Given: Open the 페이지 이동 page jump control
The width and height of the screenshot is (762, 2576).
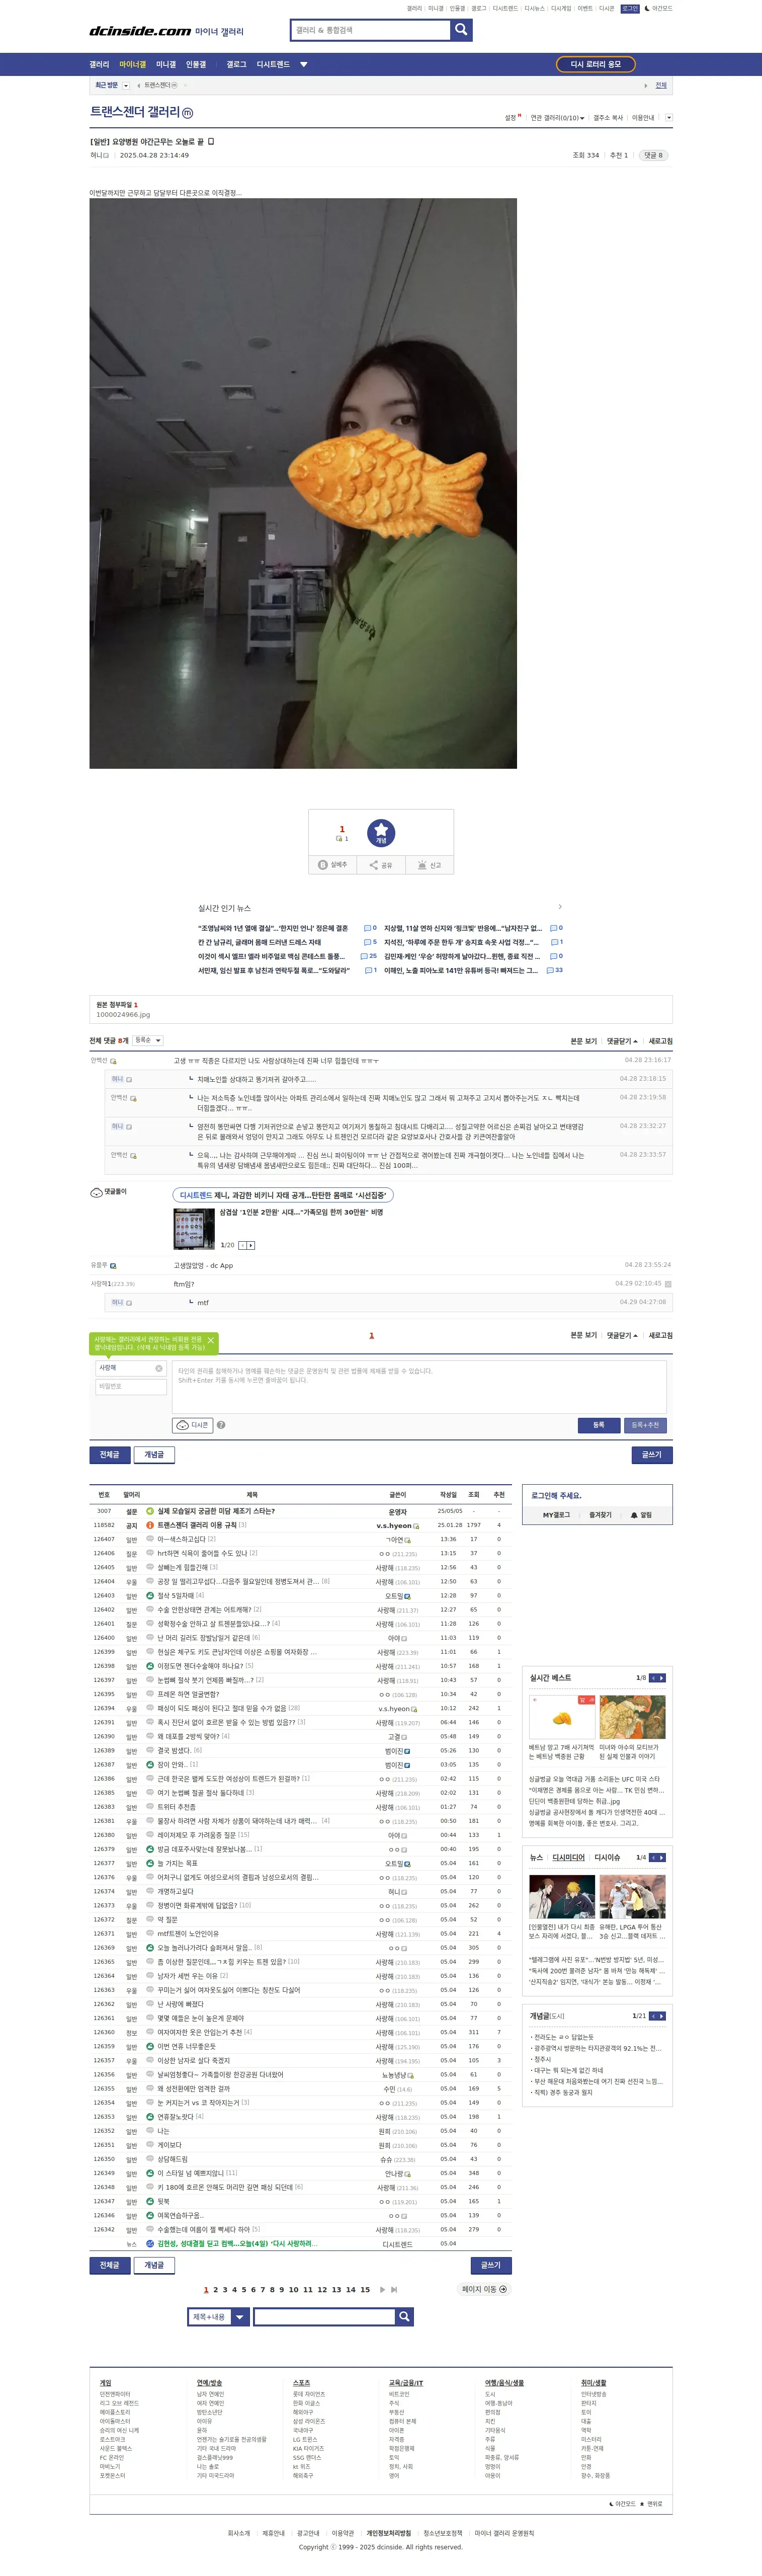Looking at the screenshot, I should [x=484, y=2289].
